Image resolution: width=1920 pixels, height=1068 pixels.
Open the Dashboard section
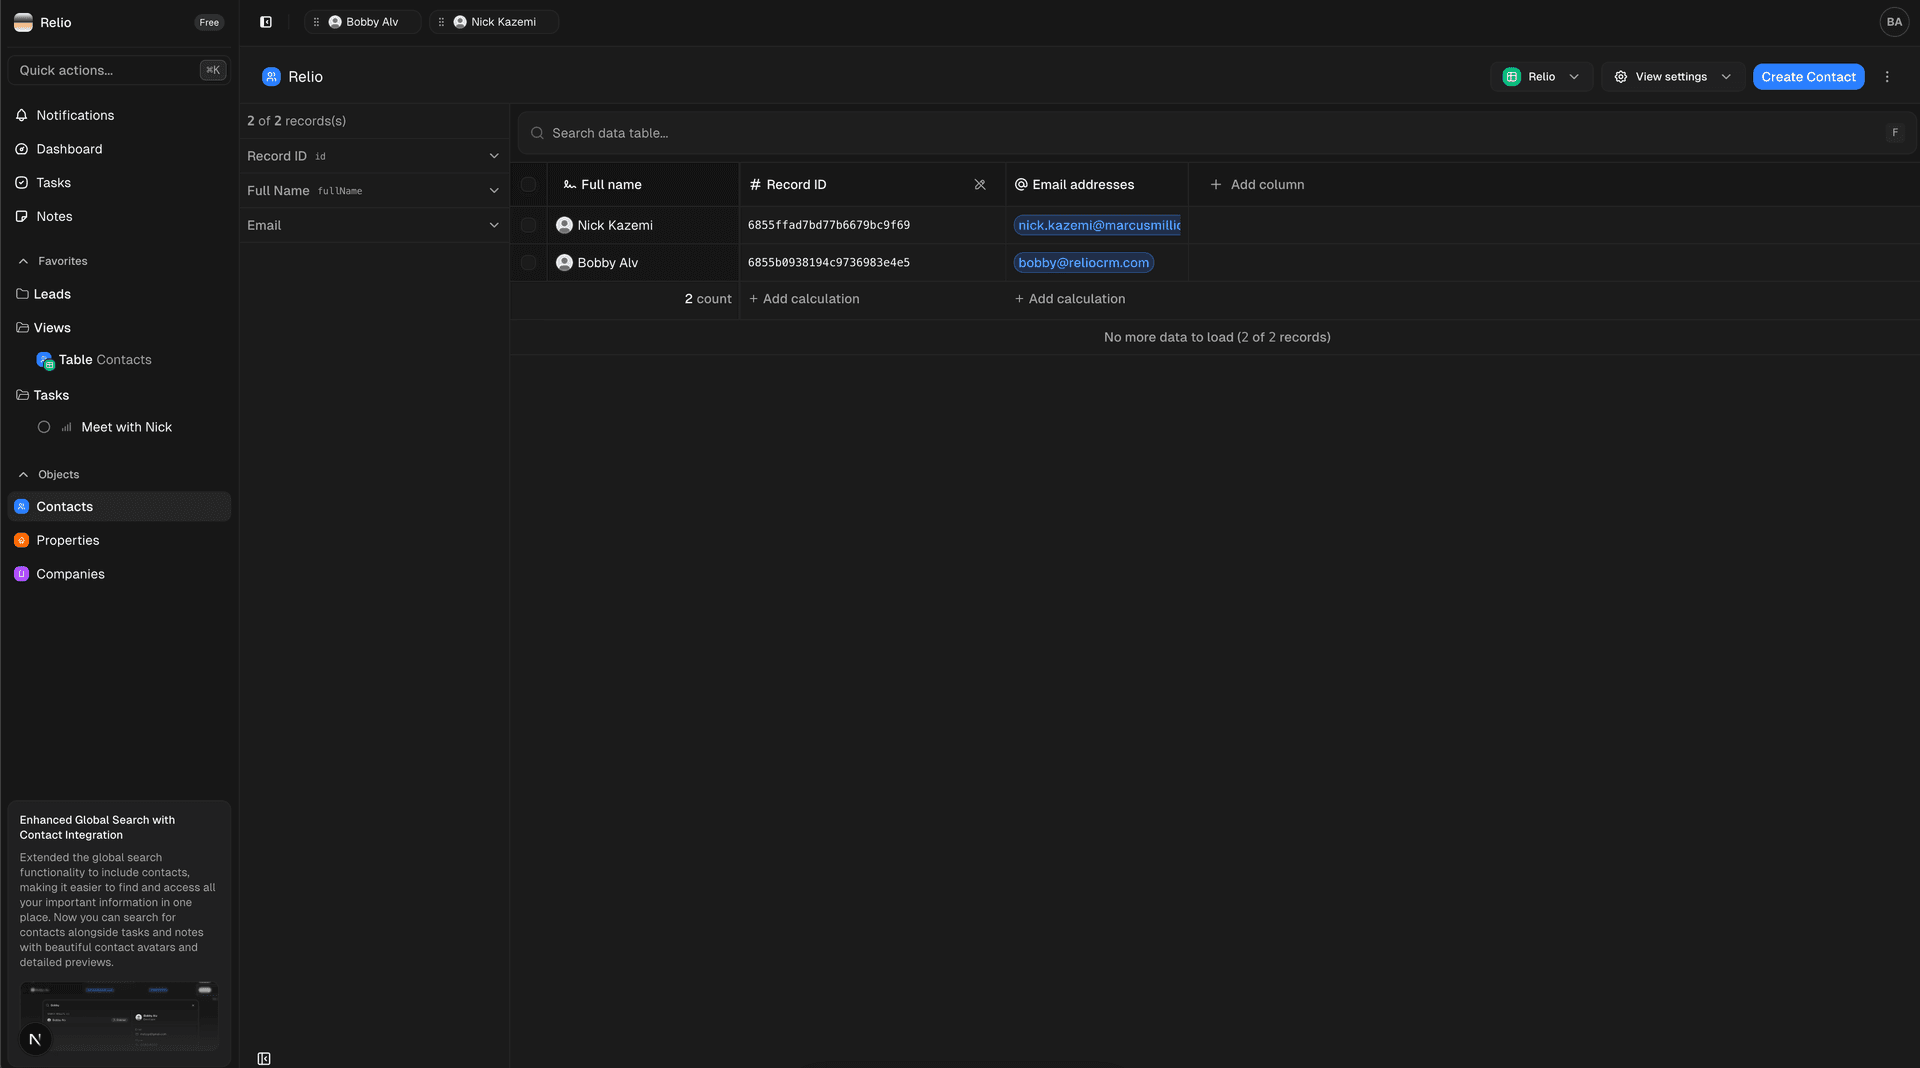(69, 148)
